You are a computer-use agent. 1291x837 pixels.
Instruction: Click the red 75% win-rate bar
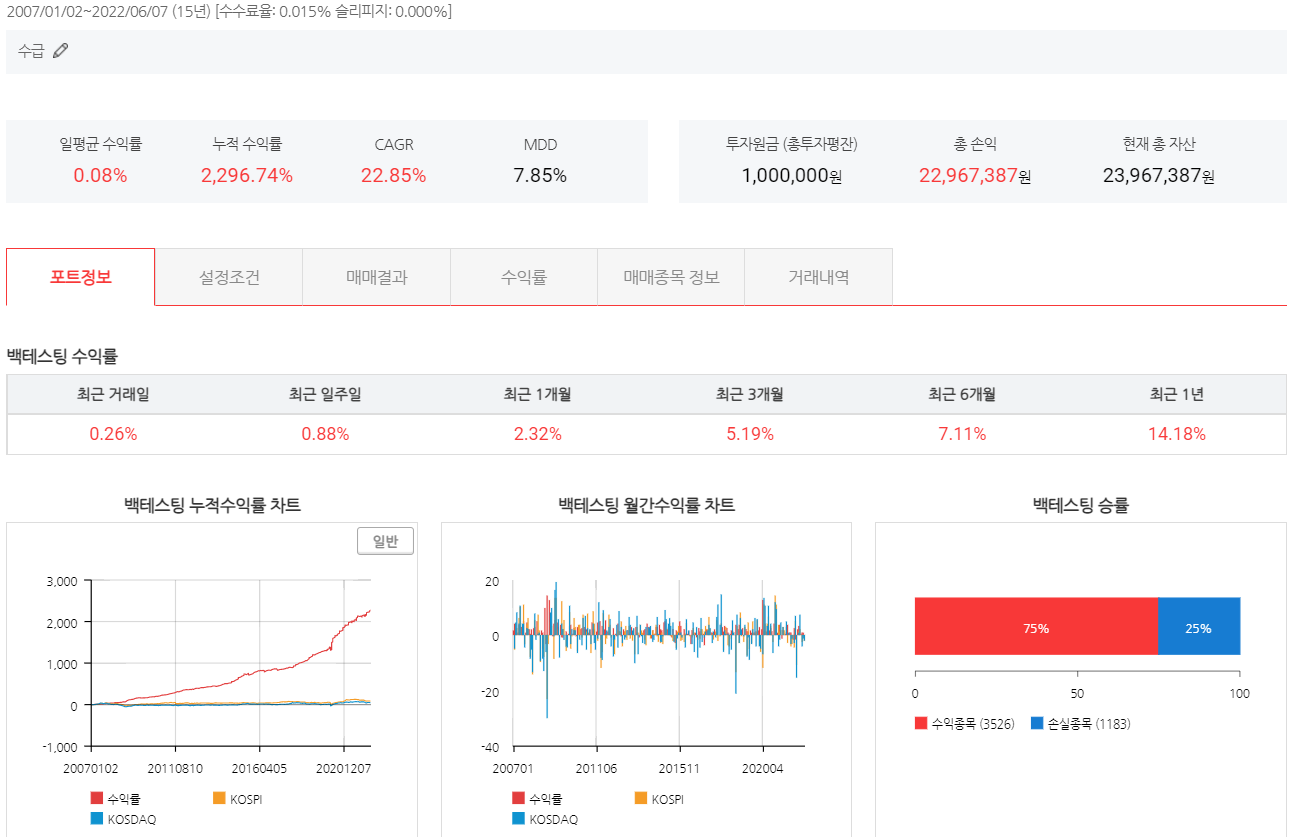1036,627
